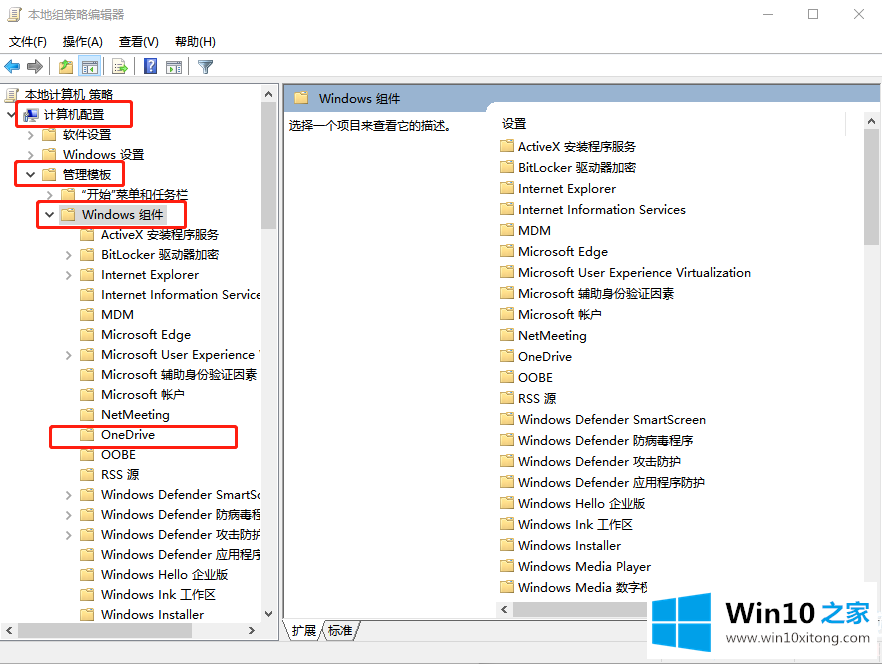
Task: Open the 文件(F) menu
Action: point(28,42)
